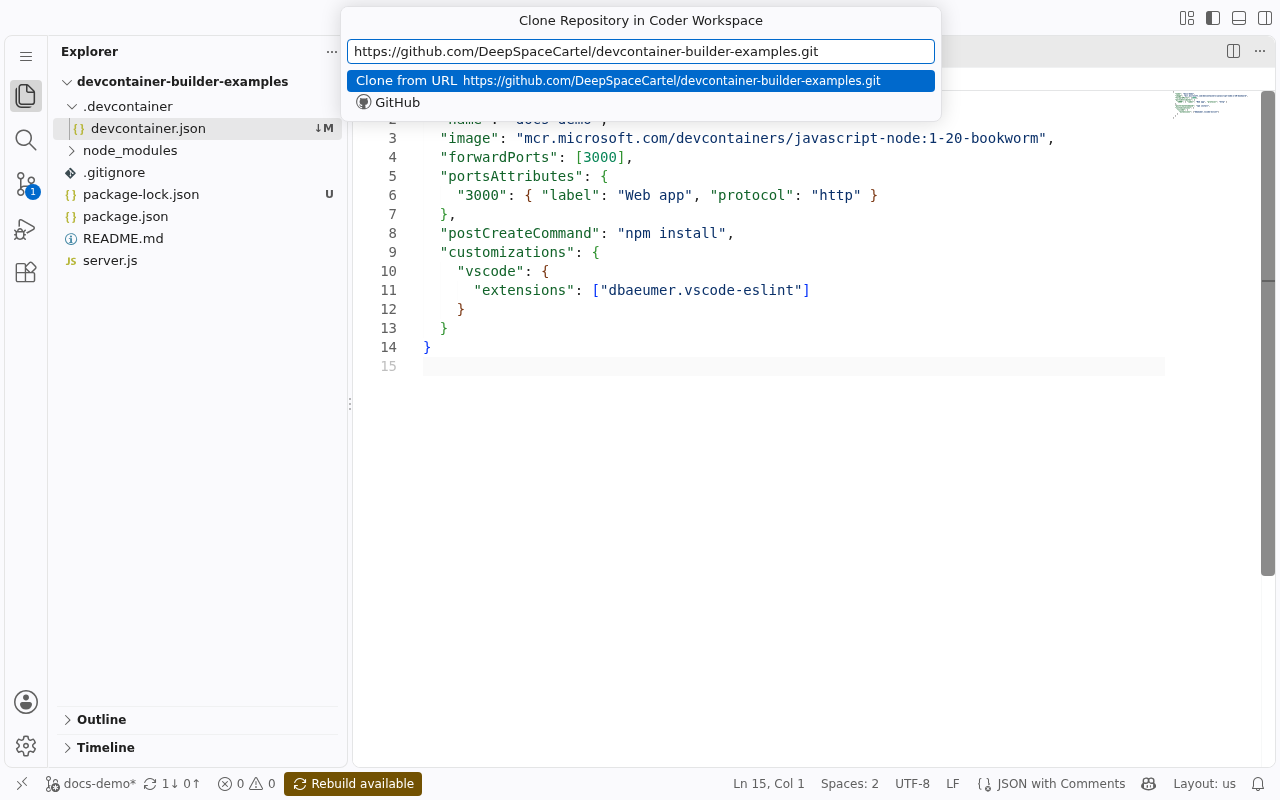Image resolution: width=1280 pixels, height=800 pixels.
Task: Toggle the bottom panel visibility
Action: click(x=1239, y=18)
